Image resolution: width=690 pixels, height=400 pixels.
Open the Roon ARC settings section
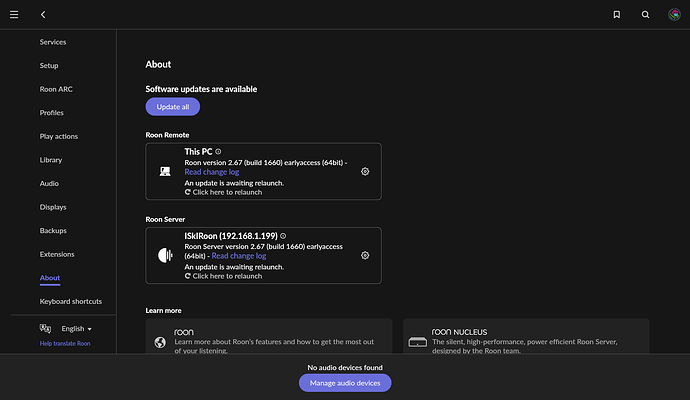[56, 89]
